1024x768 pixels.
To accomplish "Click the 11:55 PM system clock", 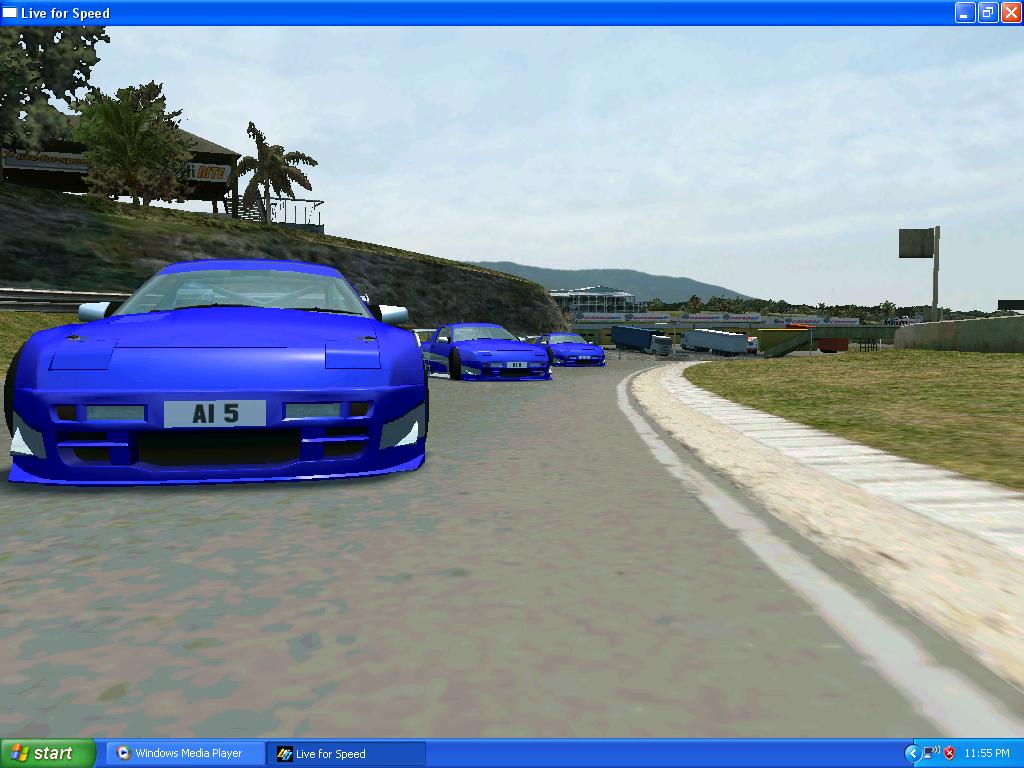I will [x=987, y=754].
